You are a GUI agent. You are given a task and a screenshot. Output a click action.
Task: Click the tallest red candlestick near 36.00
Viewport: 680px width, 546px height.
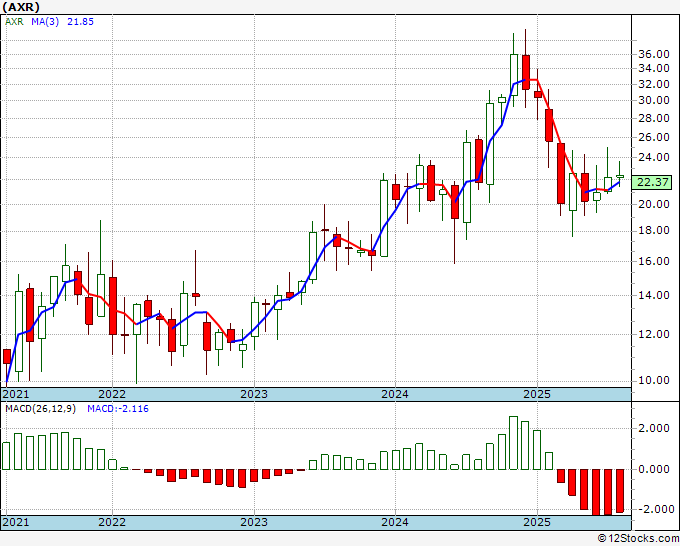pyautogui.click(x=526, y=72)
